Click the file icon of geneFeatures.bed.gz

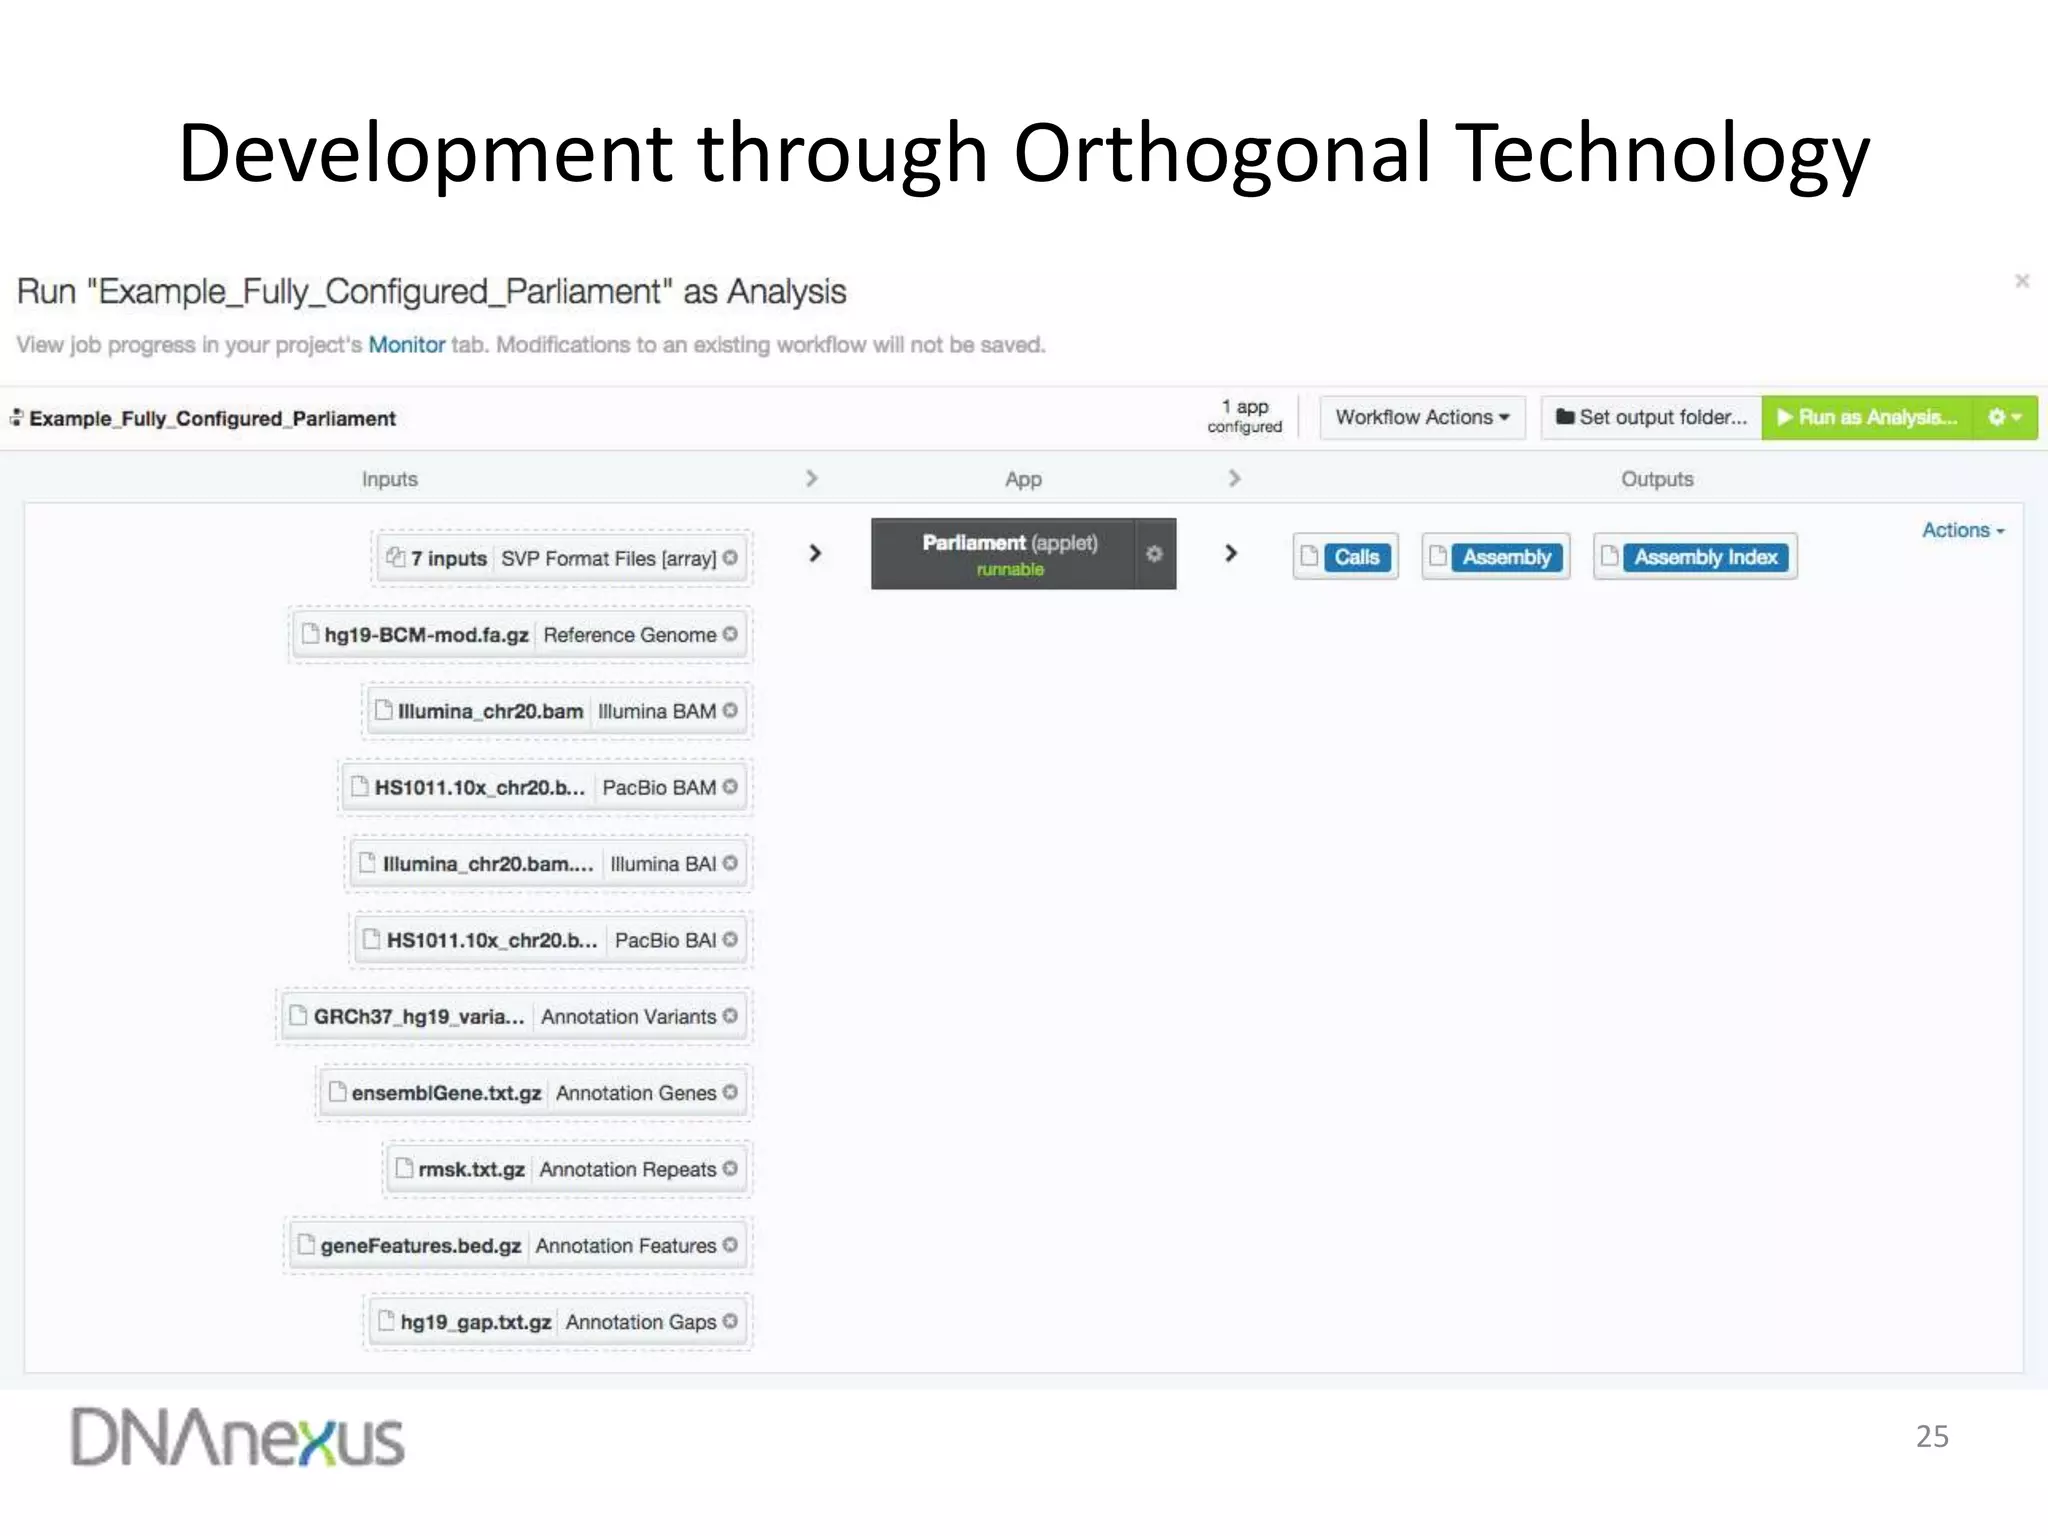(x=306, y=1245)
